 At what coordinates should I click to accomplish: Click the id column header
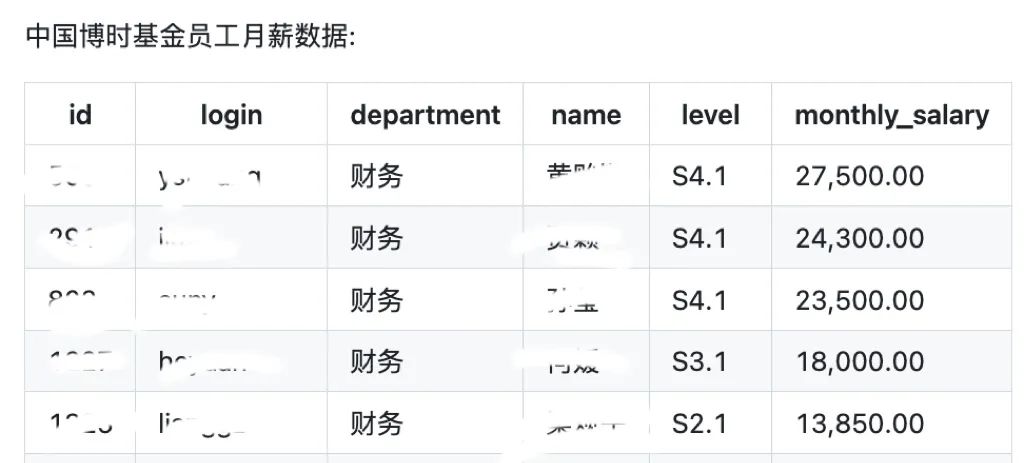pos(80,115)
